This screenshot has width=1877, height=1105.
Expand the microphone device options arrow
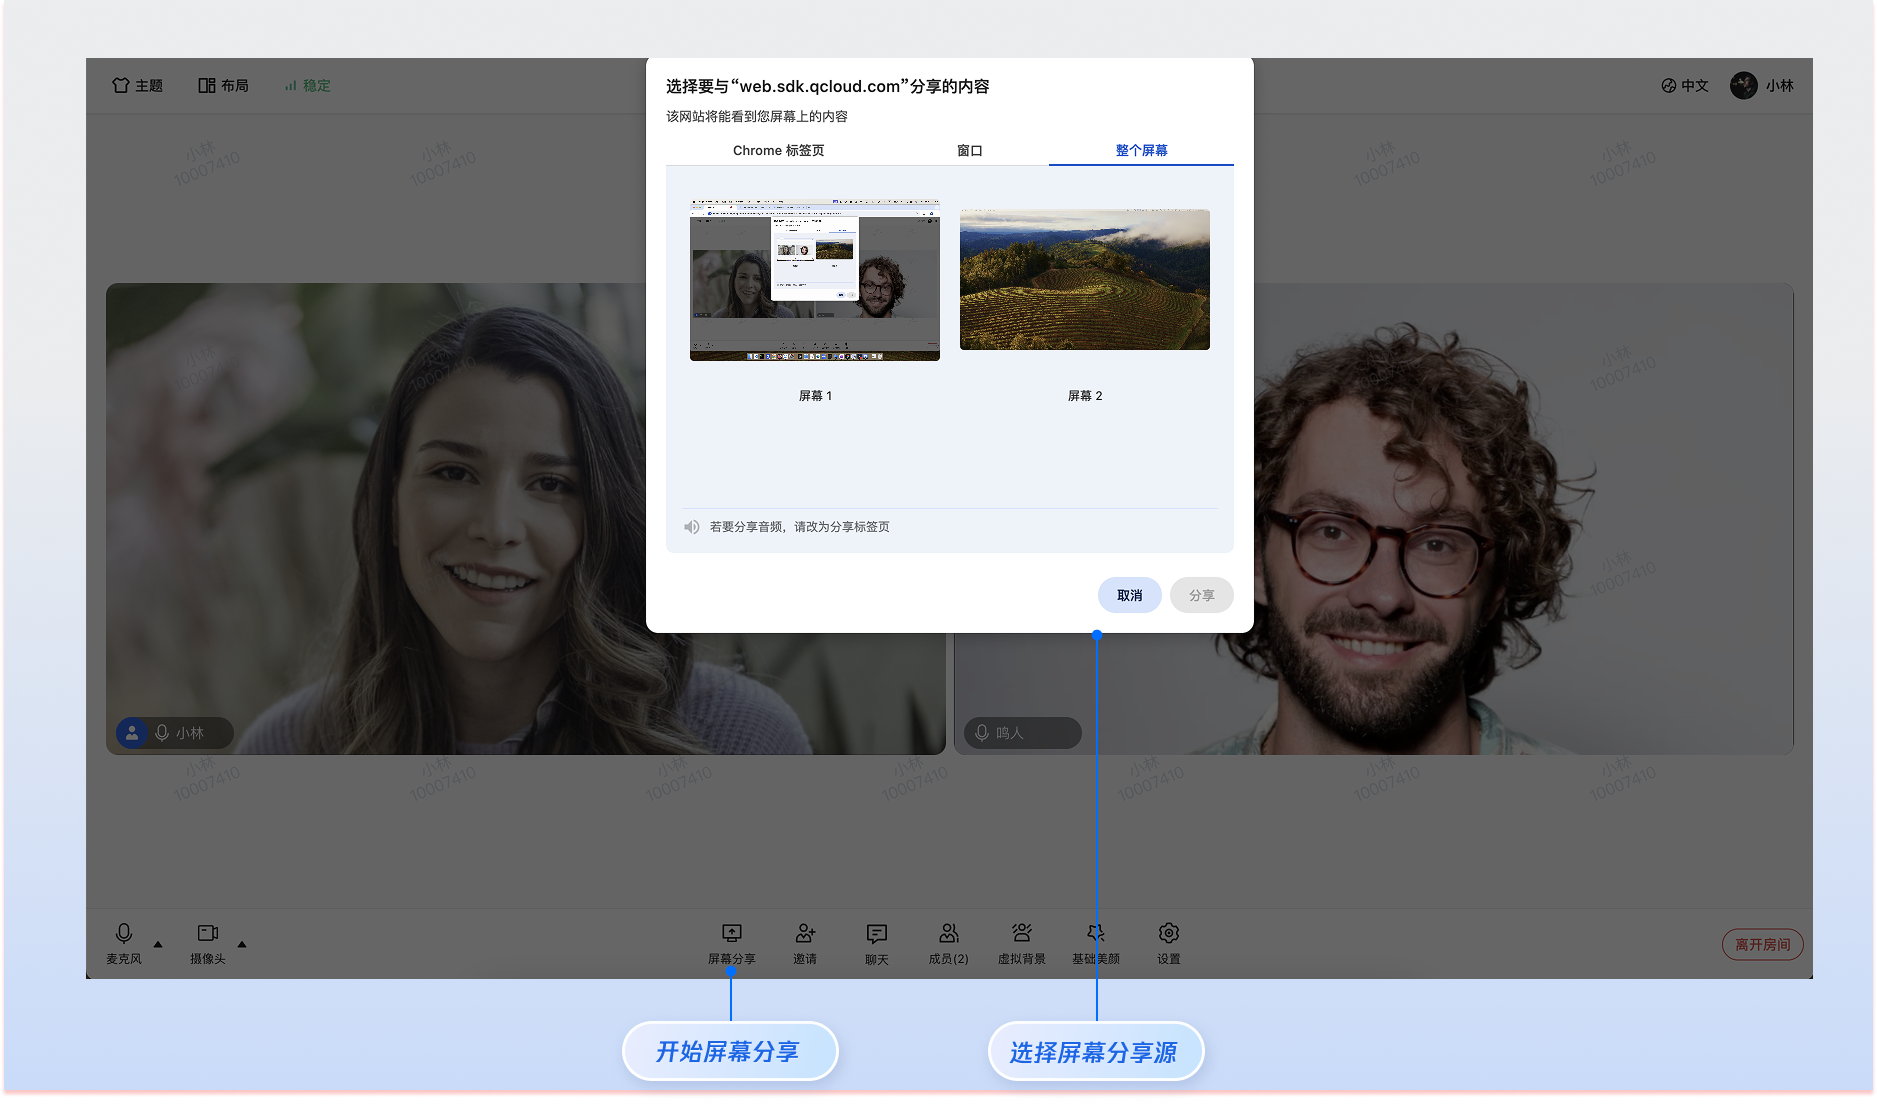tap(158, 944)
